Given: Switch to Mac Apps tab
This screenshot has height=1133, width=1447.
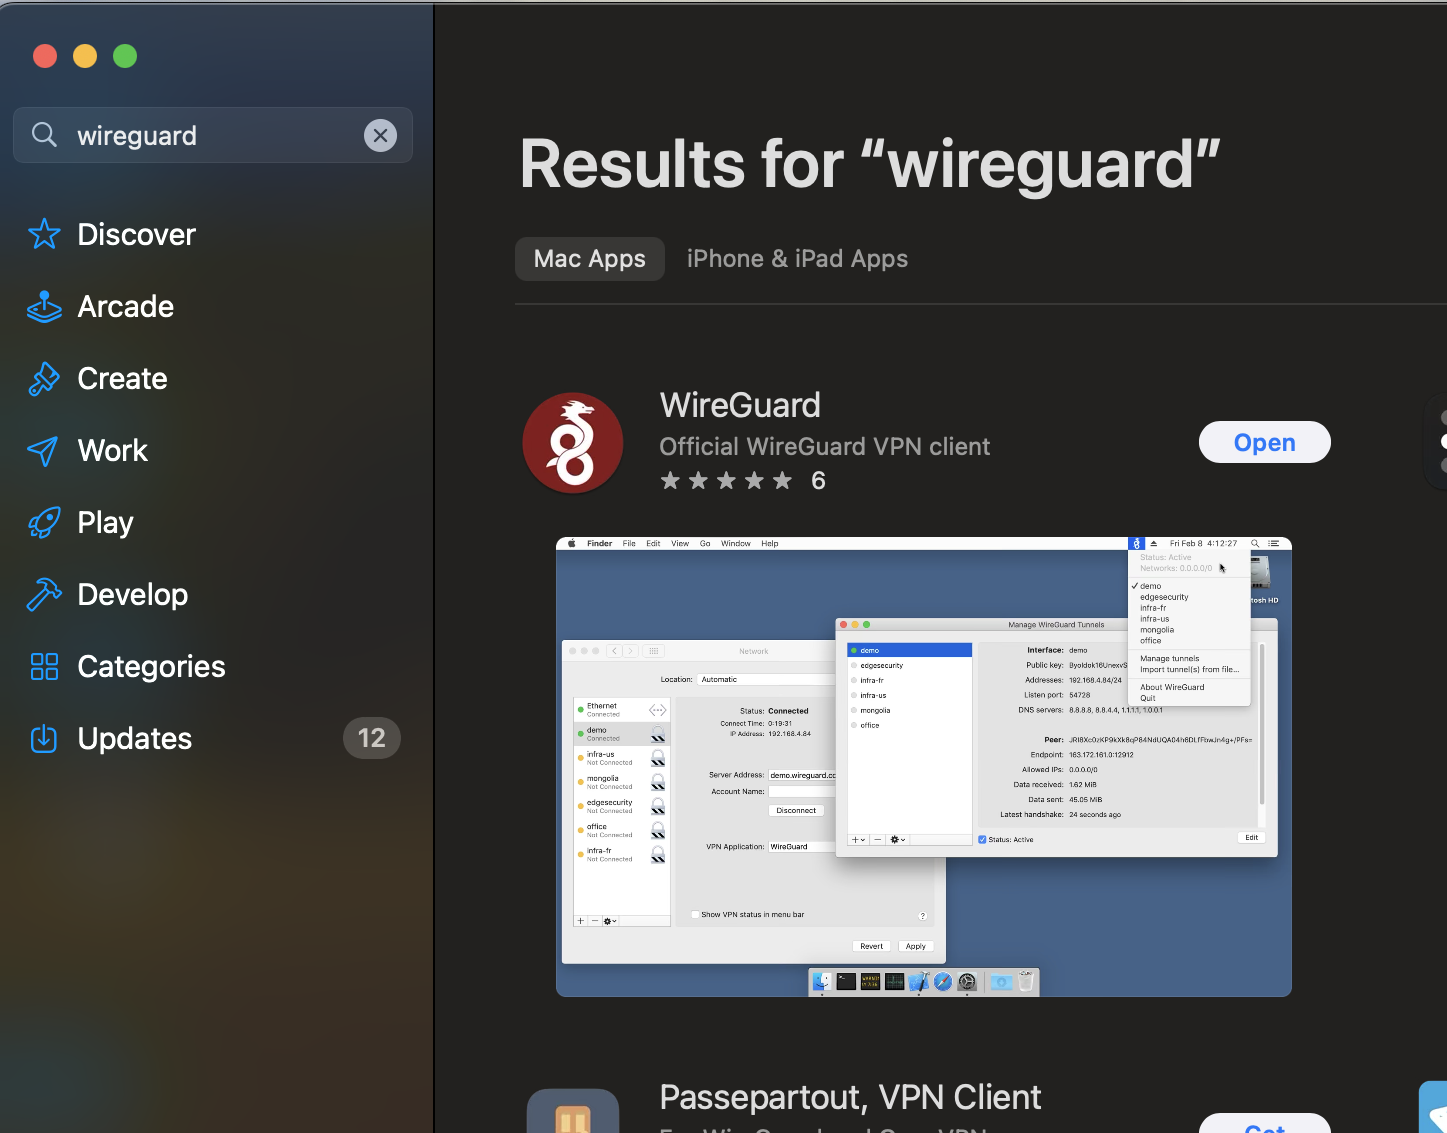Looking at the screenshot, I should [x=589, y=259].
